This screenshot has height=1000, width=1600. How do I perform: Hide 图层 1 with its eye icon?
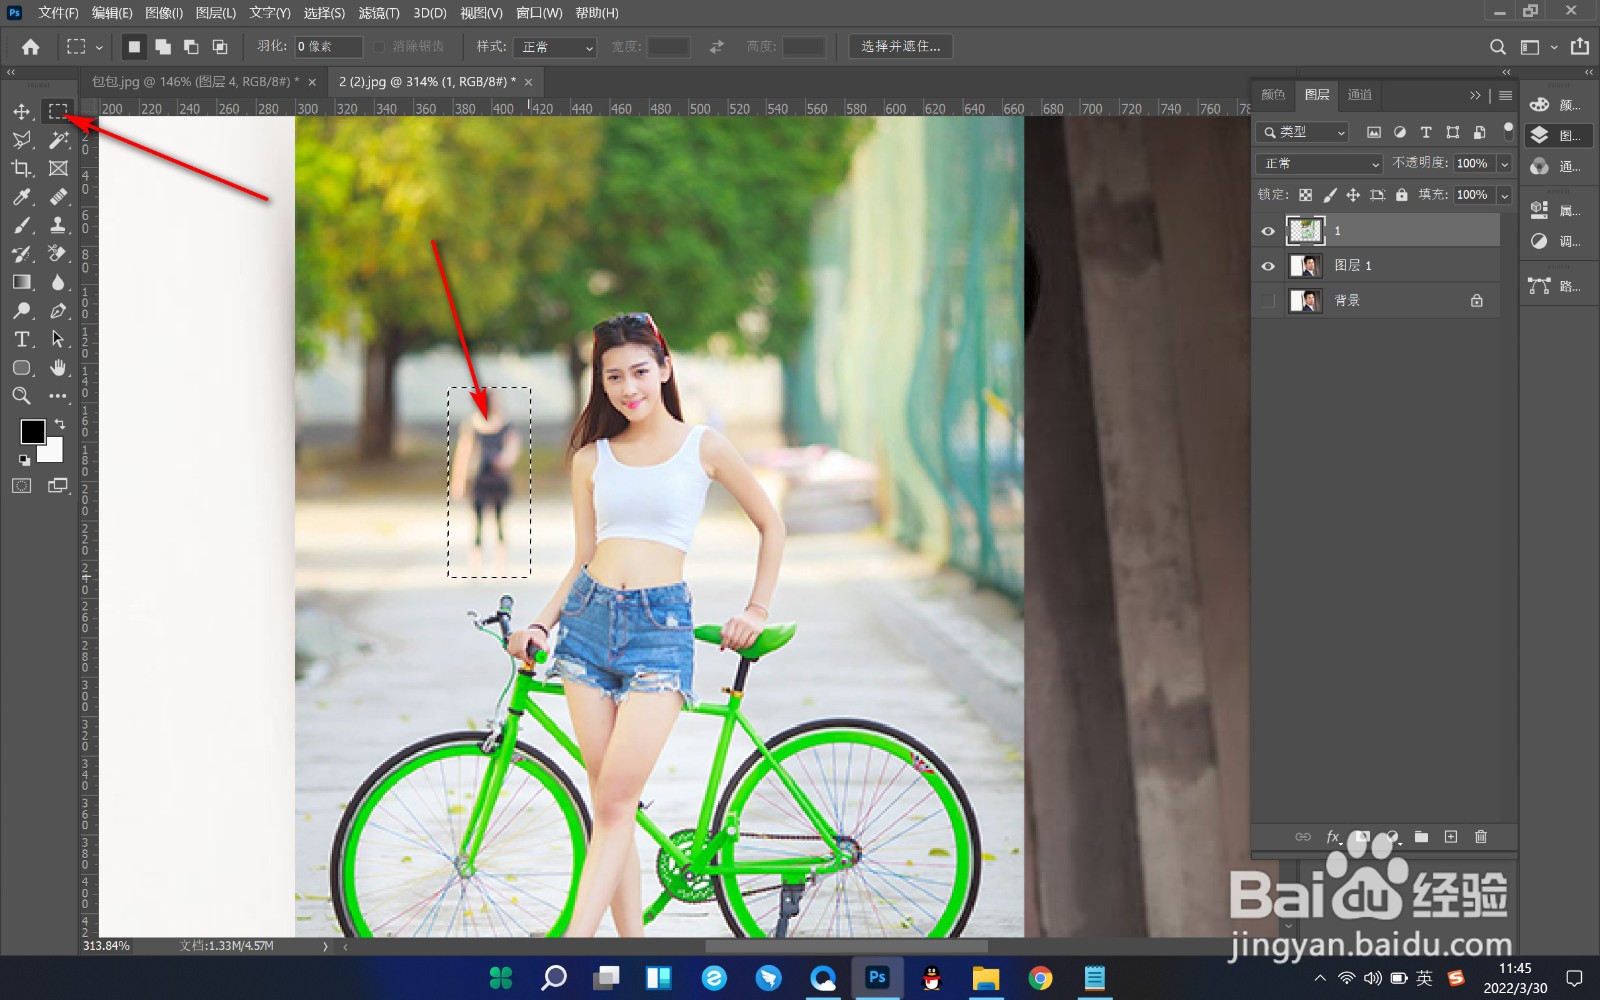pos(1268,266)
